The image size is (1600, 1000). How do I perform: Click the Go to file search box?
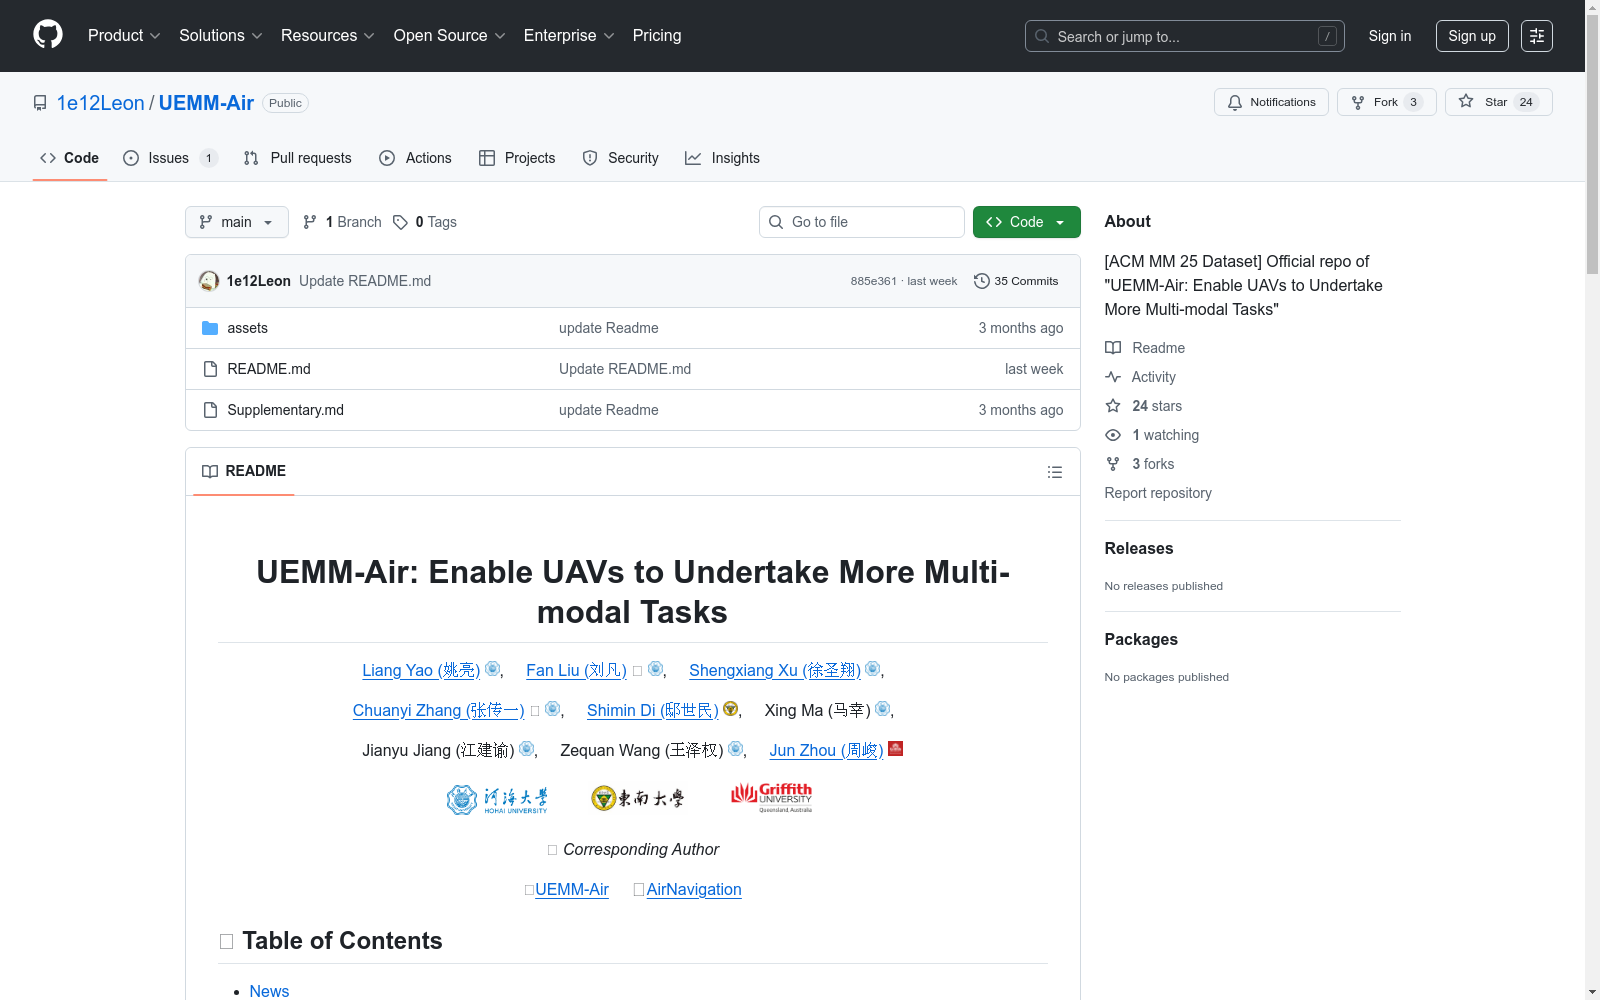tap(862, 222)
